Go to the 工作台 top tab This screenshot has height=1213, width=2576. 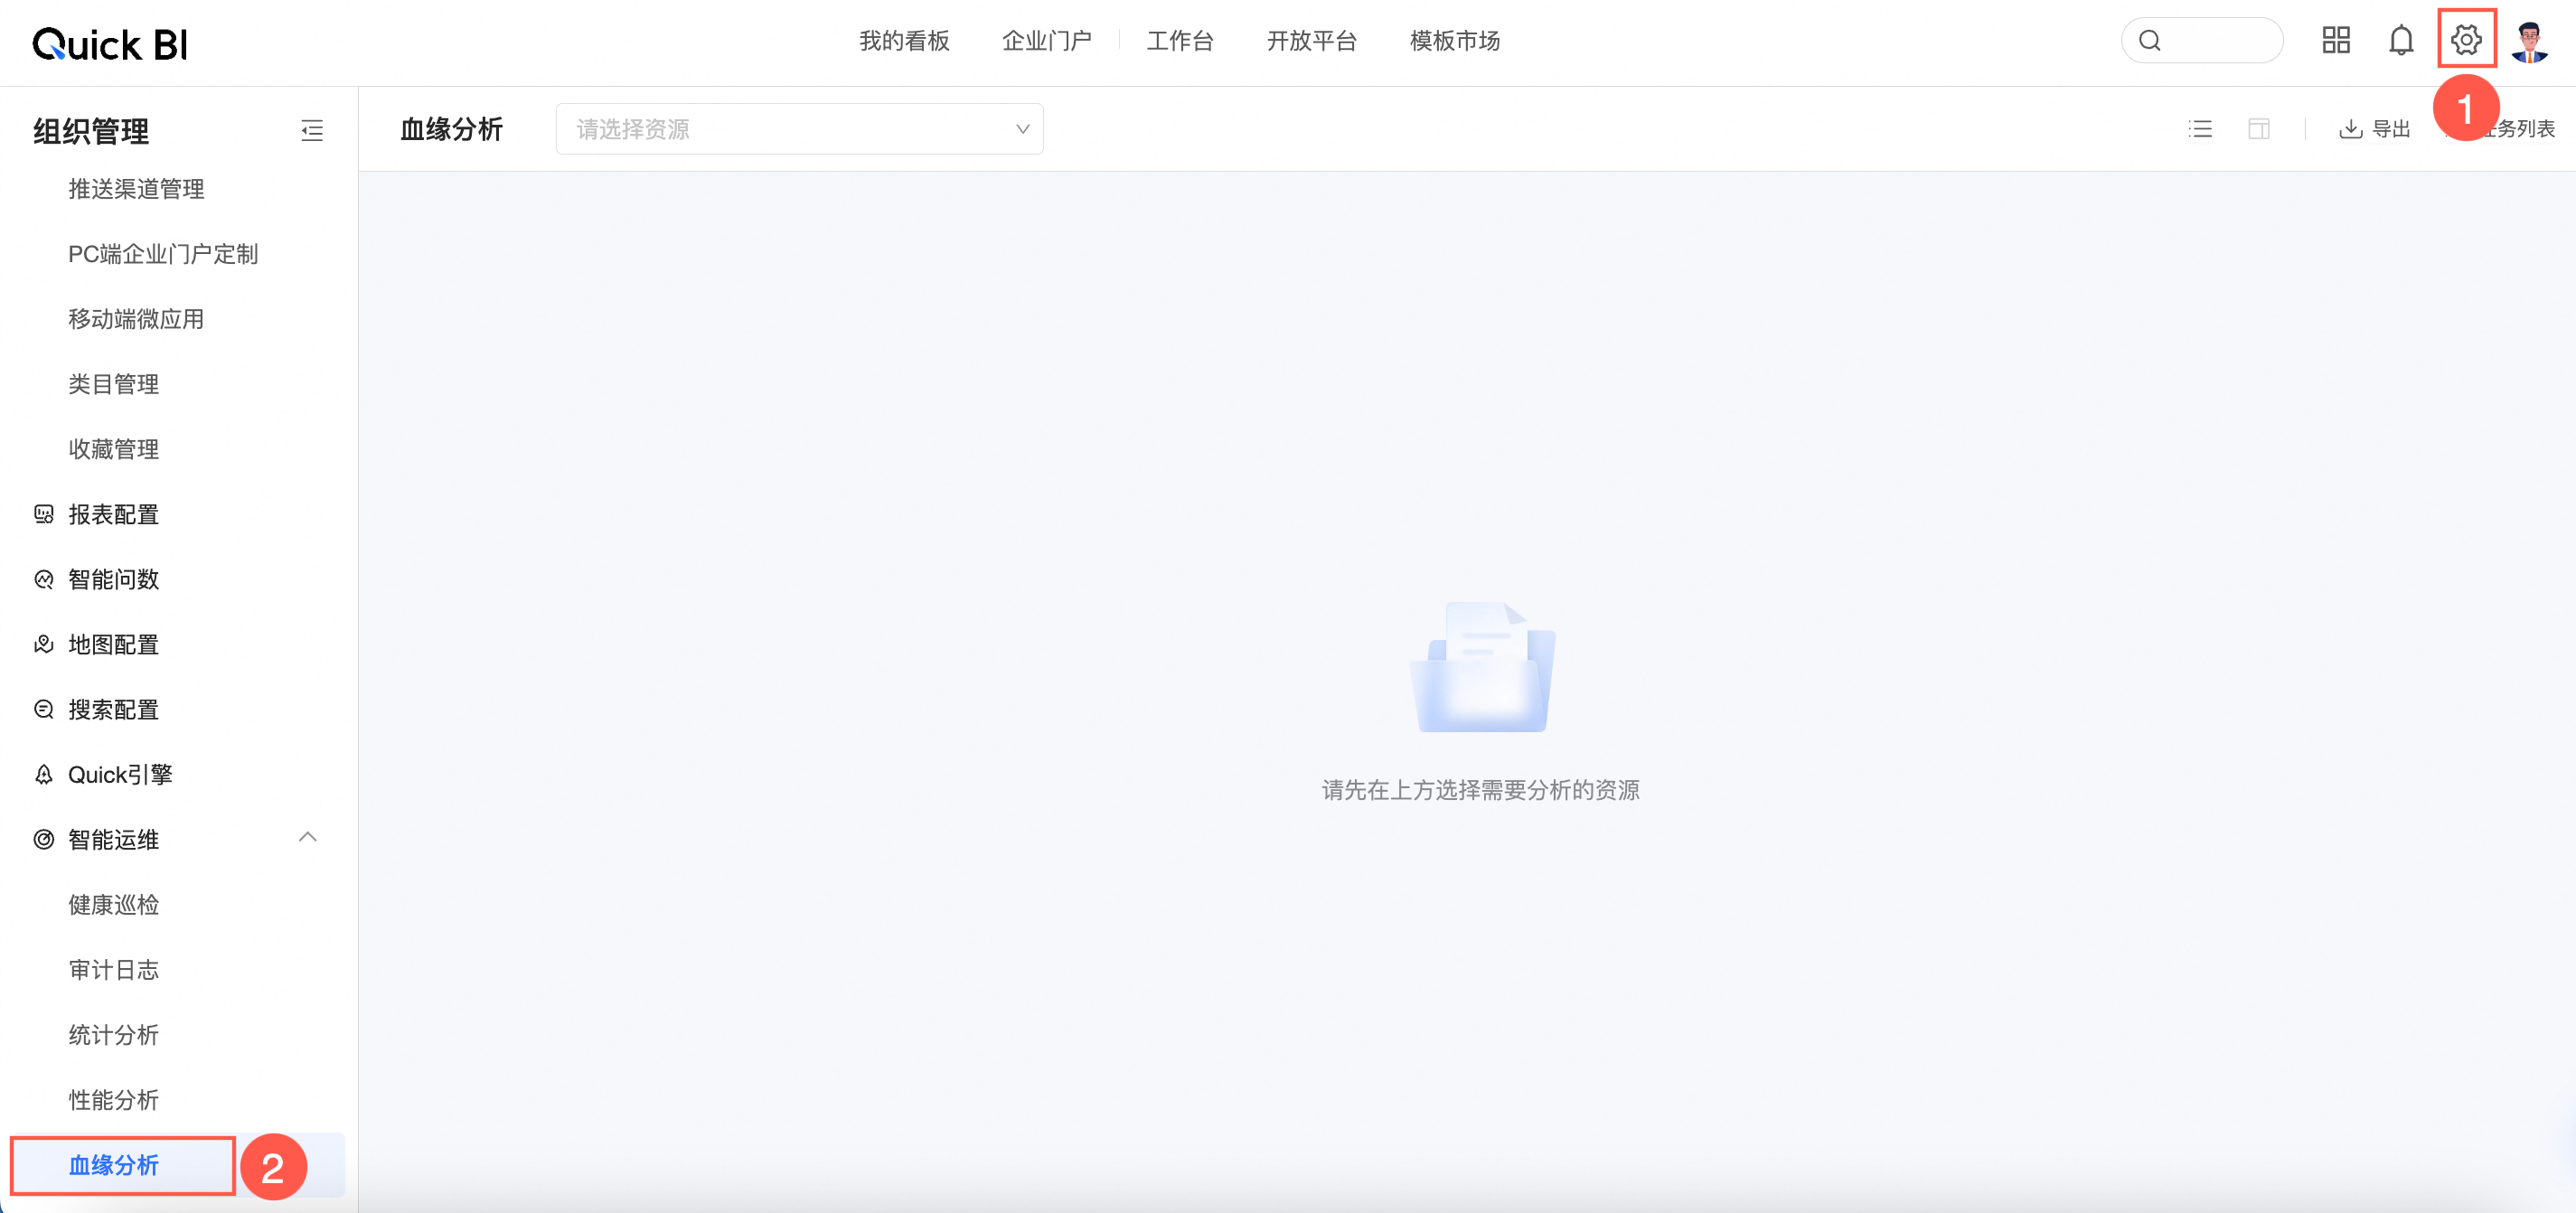coord(1179,41)
